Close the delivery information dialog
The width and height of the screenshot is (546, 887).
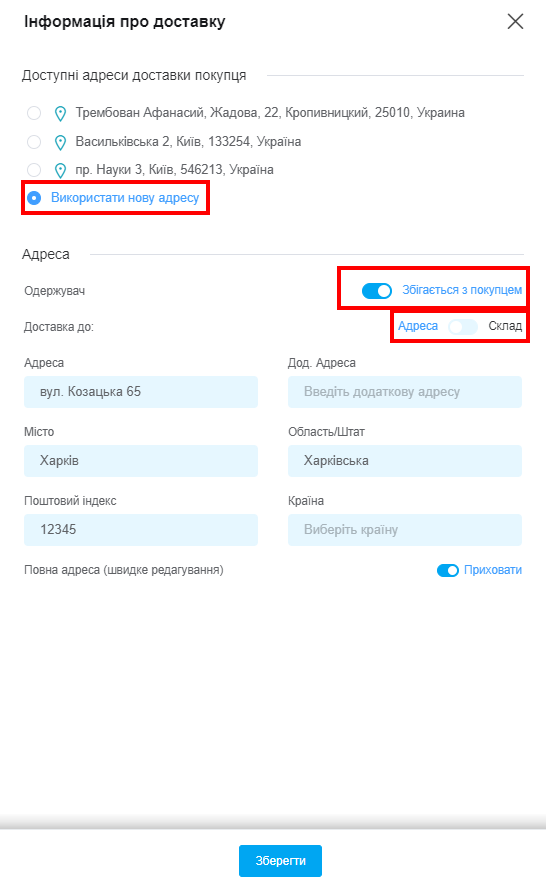pyautogui.click(x=515, y=21)
